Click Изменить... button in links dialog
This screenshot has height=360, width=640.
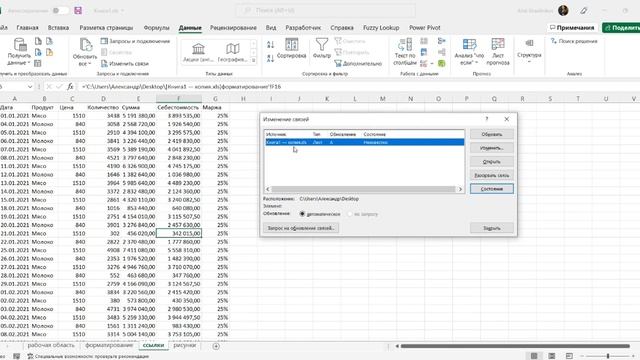click(491, 148)
